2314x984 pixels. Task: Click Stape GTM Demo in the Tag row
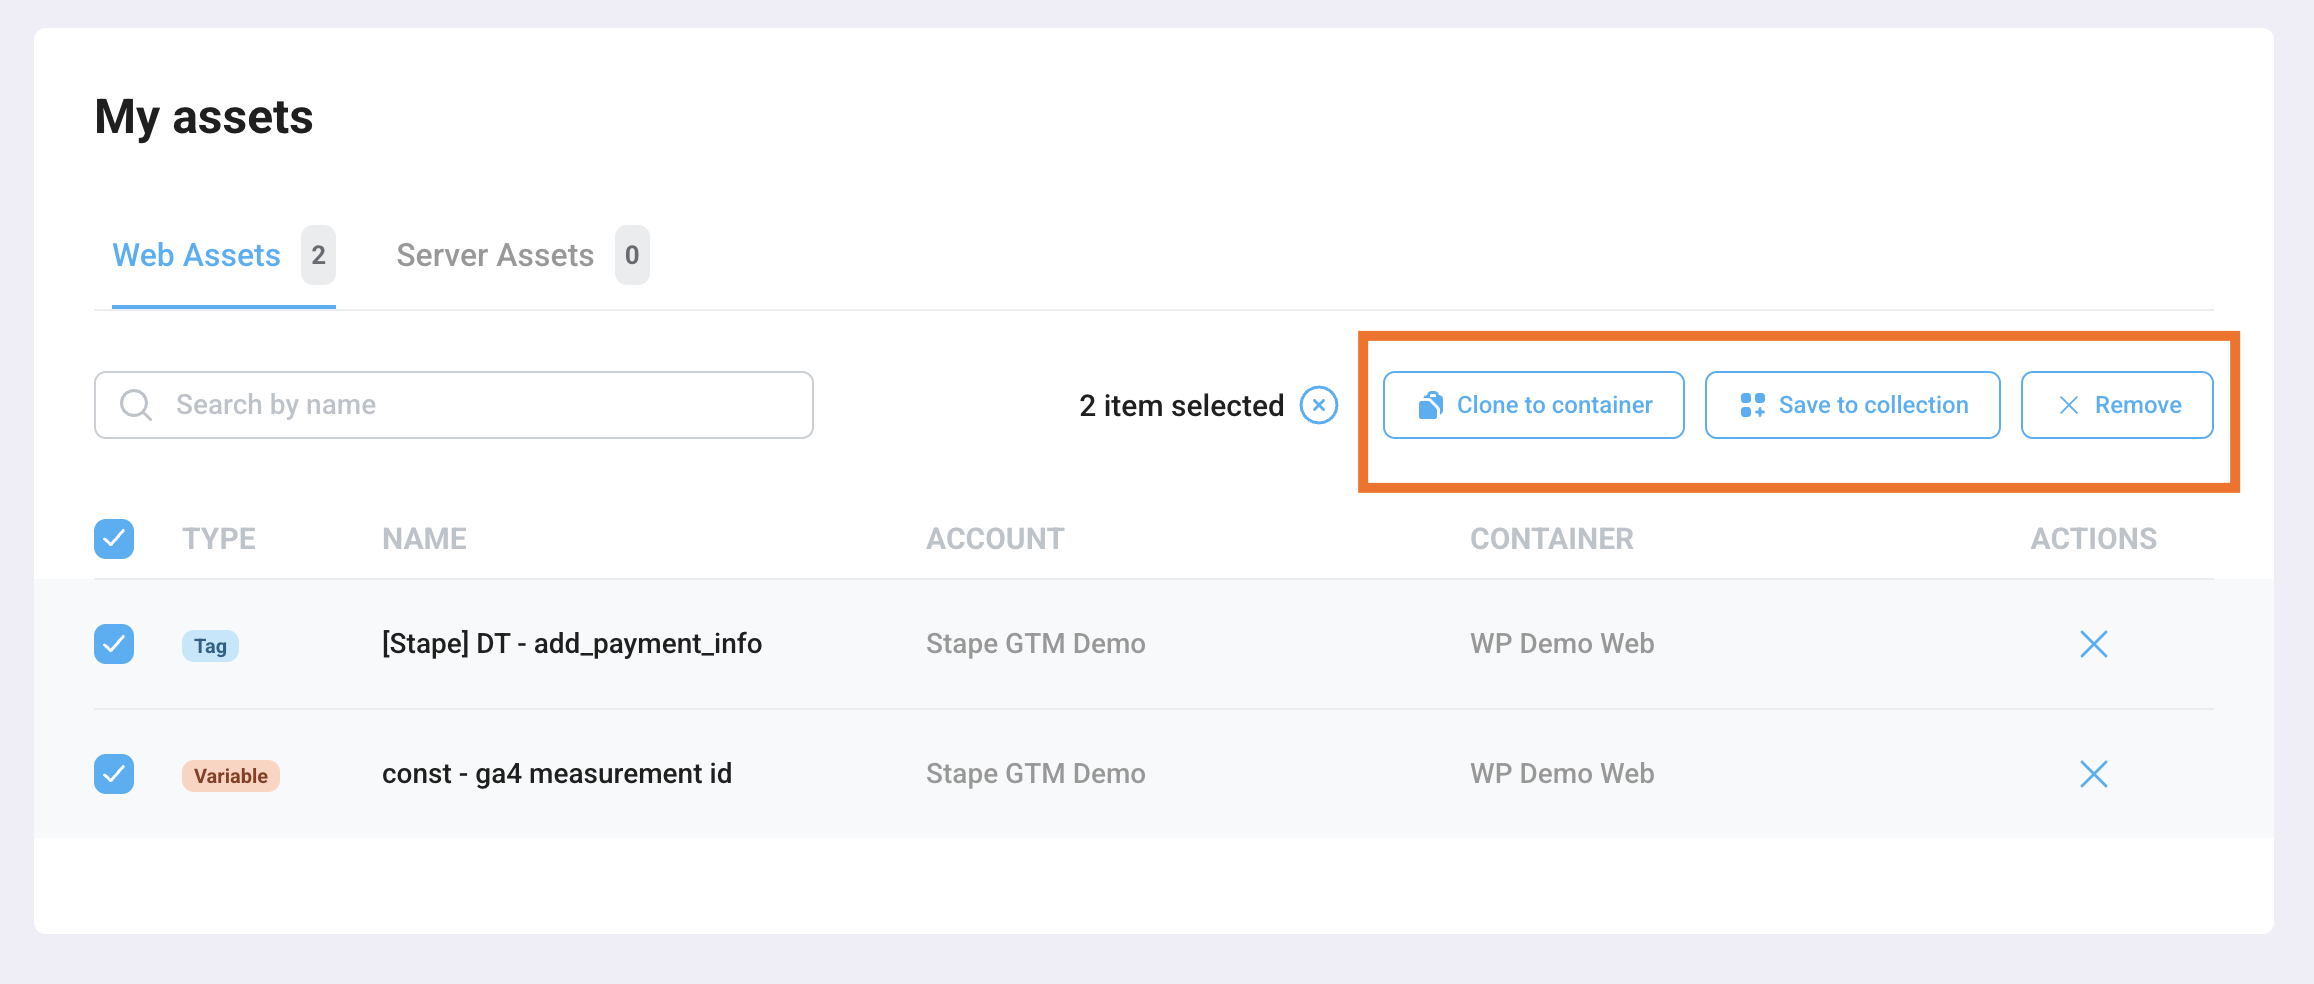tap(1036, 644)
